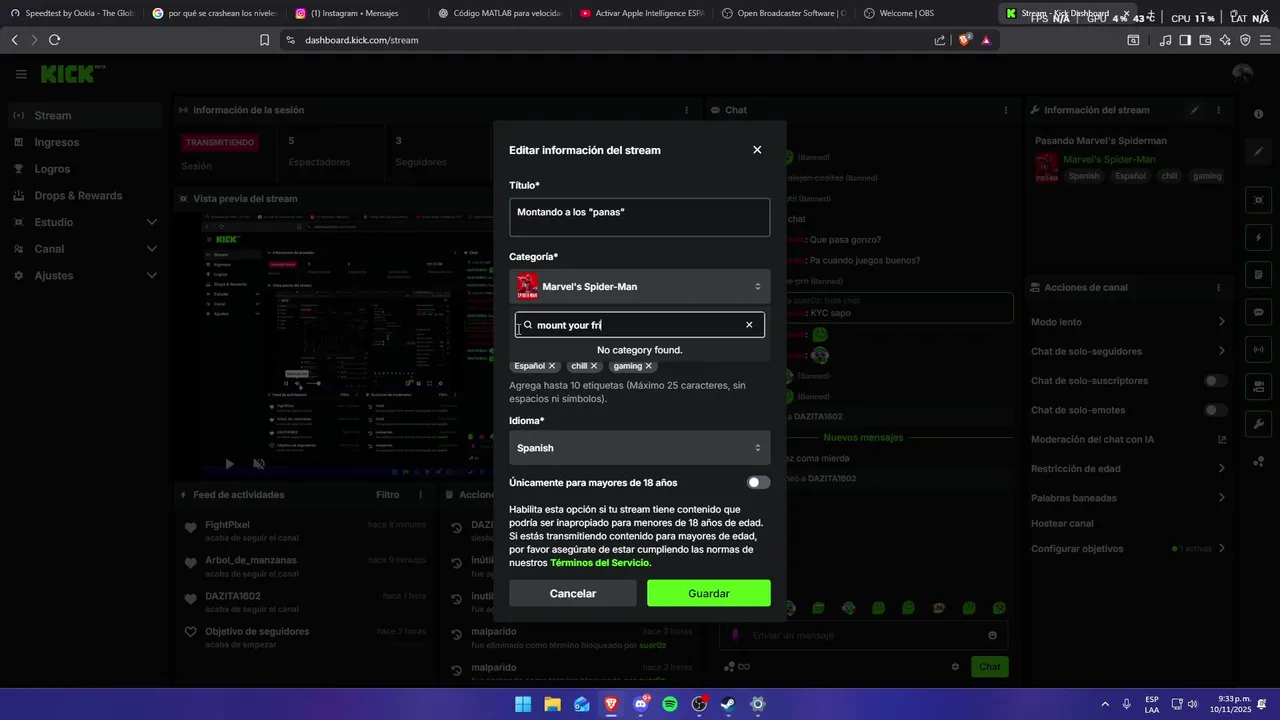The image size is (1280, 720).
Task: Open the Idioma dropdown set to Spanish
Action: 640,448
